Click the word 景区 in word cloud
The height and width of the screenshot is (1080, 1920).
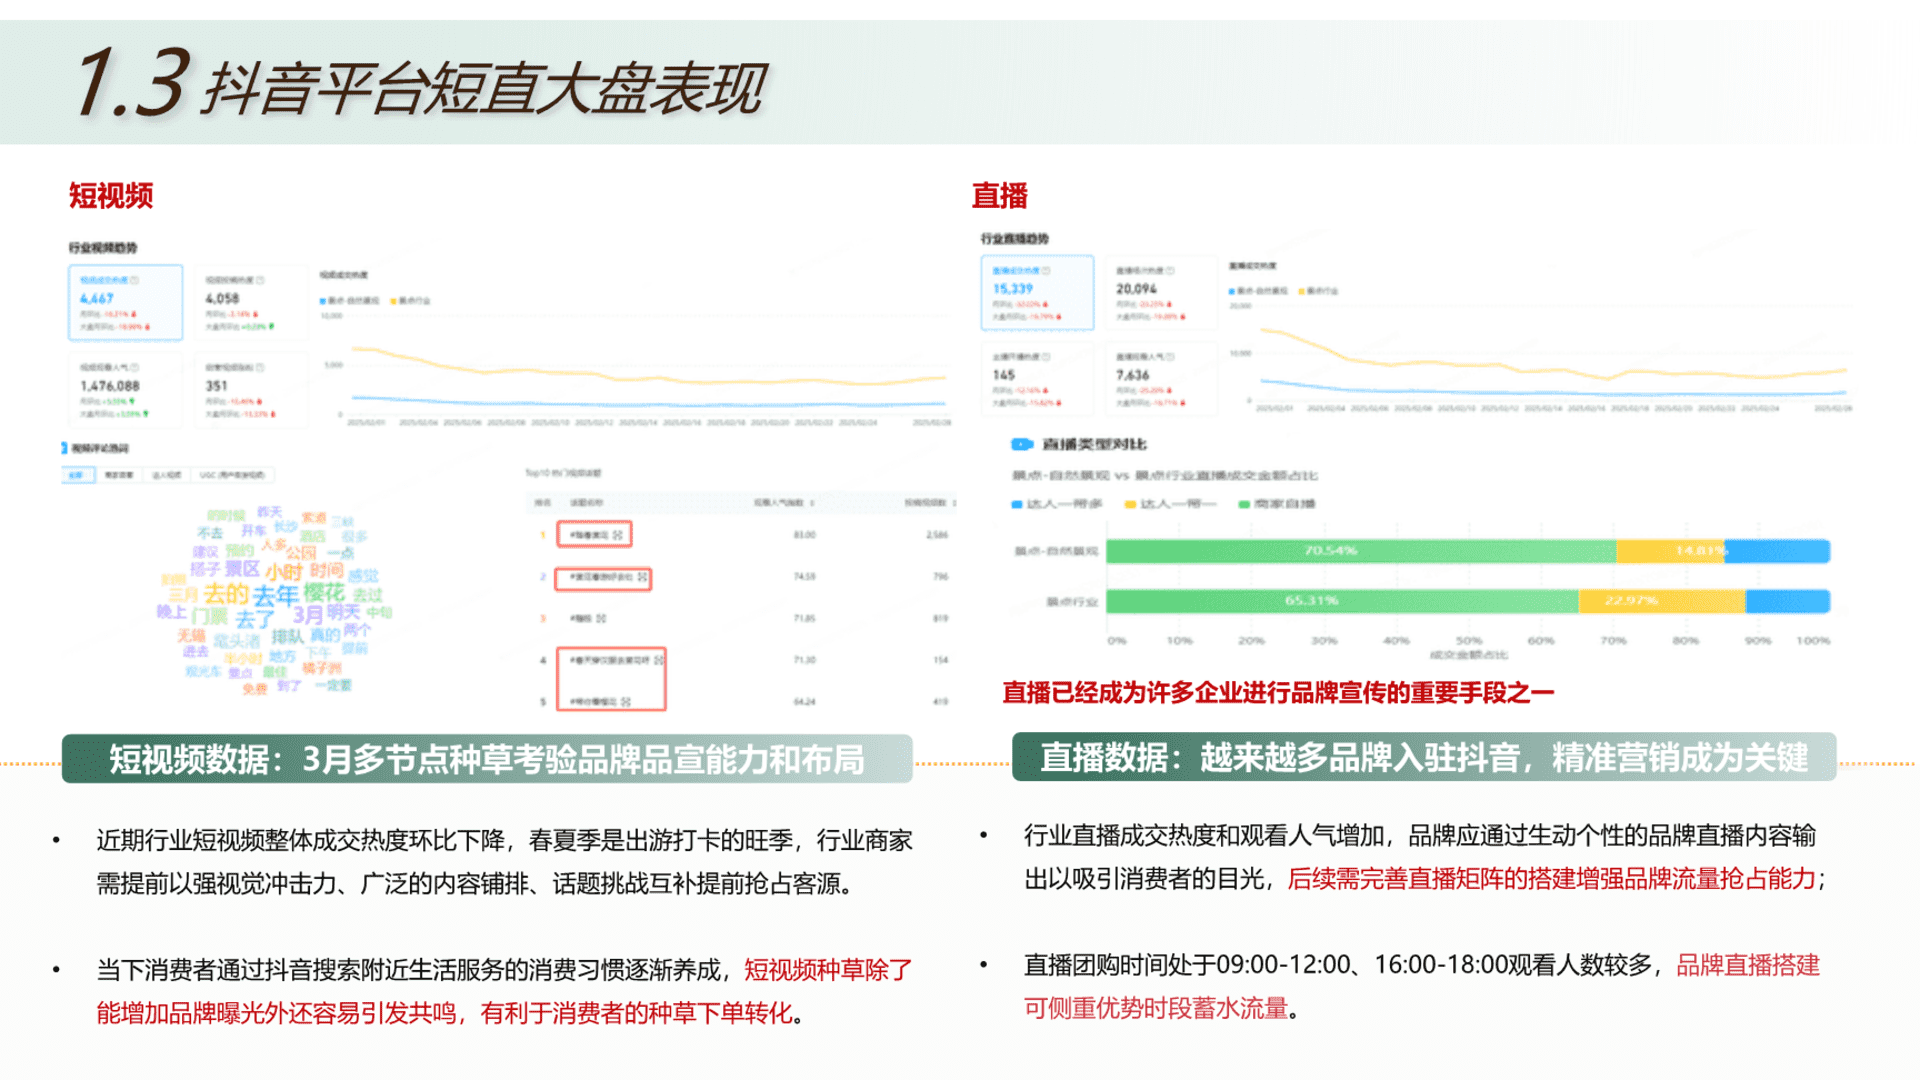tap(242, 569)
